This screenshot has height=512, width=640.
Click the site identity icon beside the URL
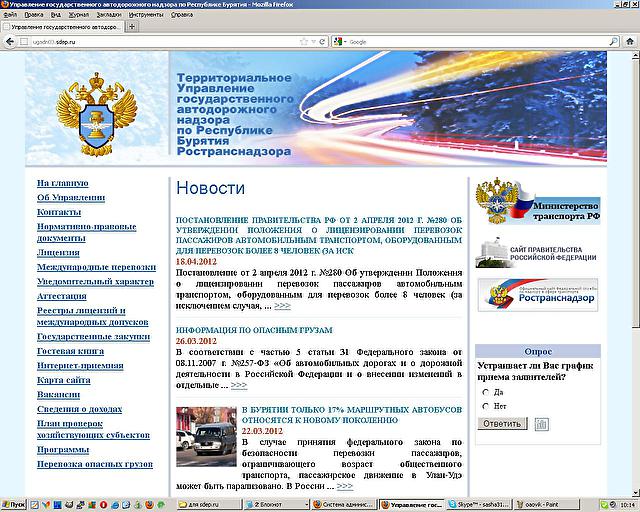click(24, 42)
